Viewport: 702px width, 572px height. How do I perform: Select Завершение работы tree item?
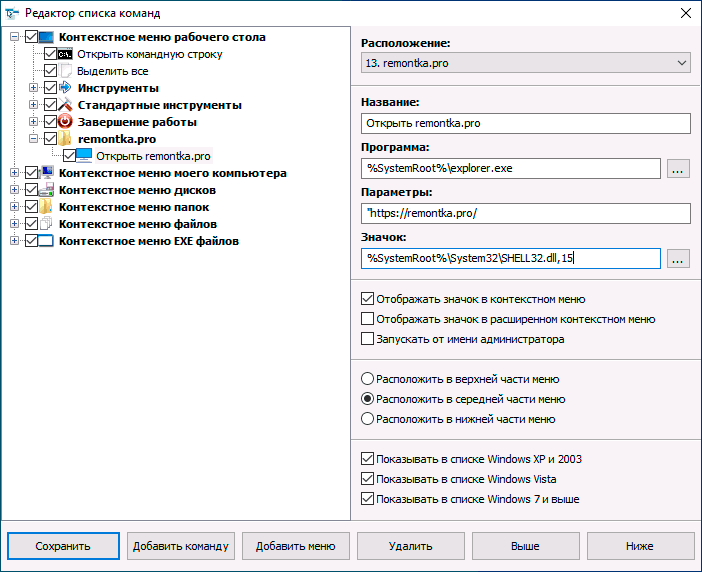point(137,122)
